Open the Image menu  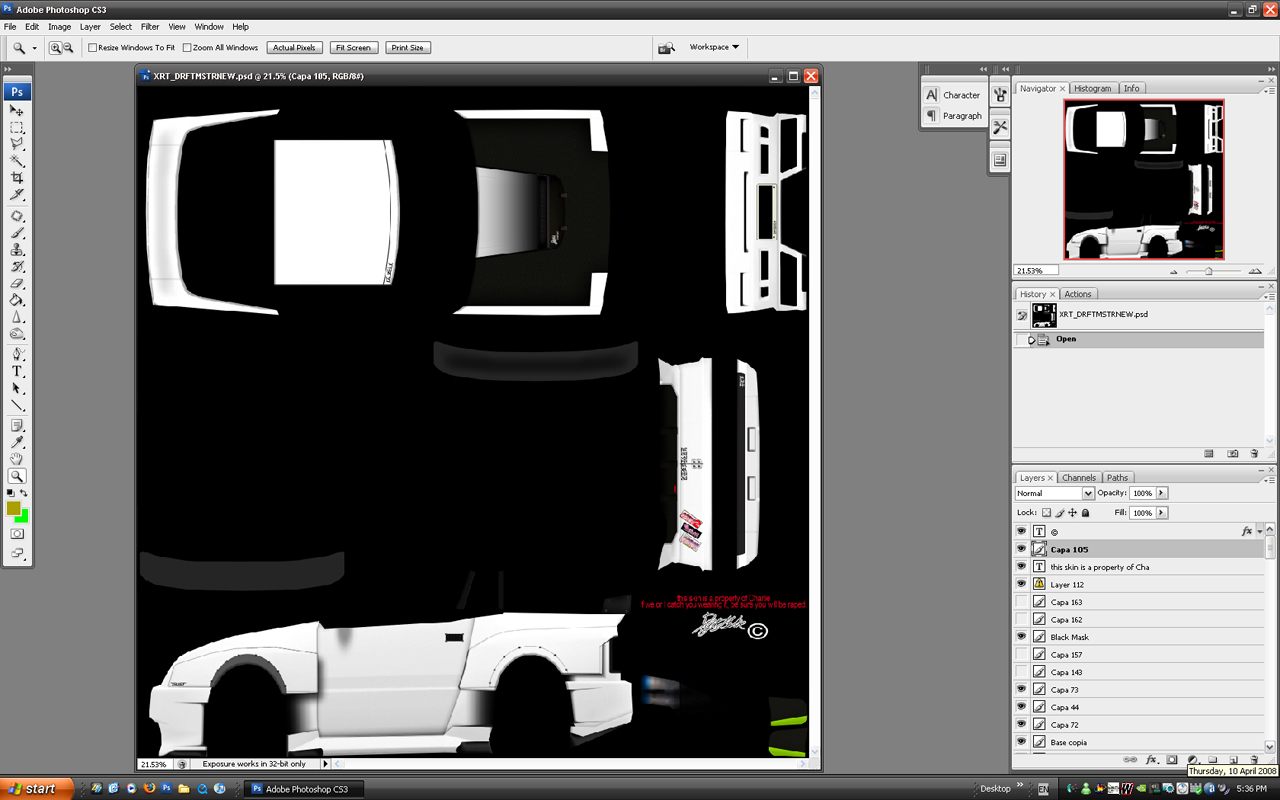(x=59, y=27)
